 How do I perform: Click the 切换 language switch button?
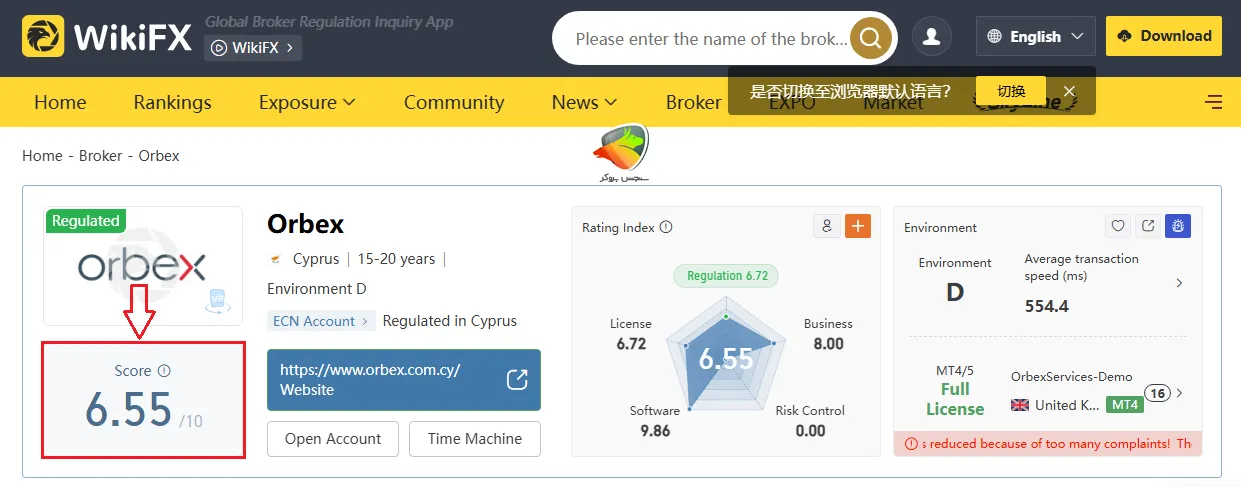(x=1011, y=91)
